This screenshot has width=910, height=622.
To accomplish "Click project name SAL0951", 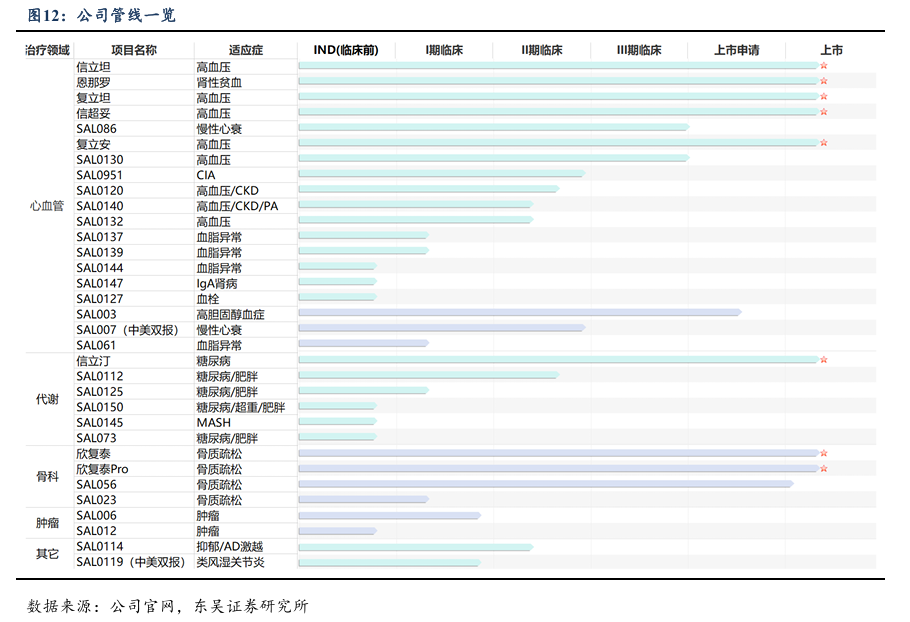I will tap(100, 175).
